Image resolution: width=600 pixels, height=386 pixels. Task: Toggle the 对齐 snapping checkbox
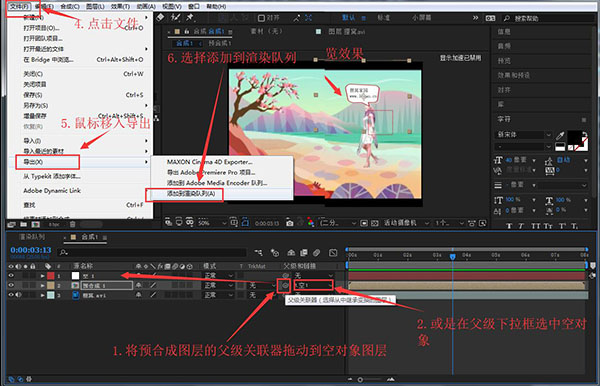(261, 18)
